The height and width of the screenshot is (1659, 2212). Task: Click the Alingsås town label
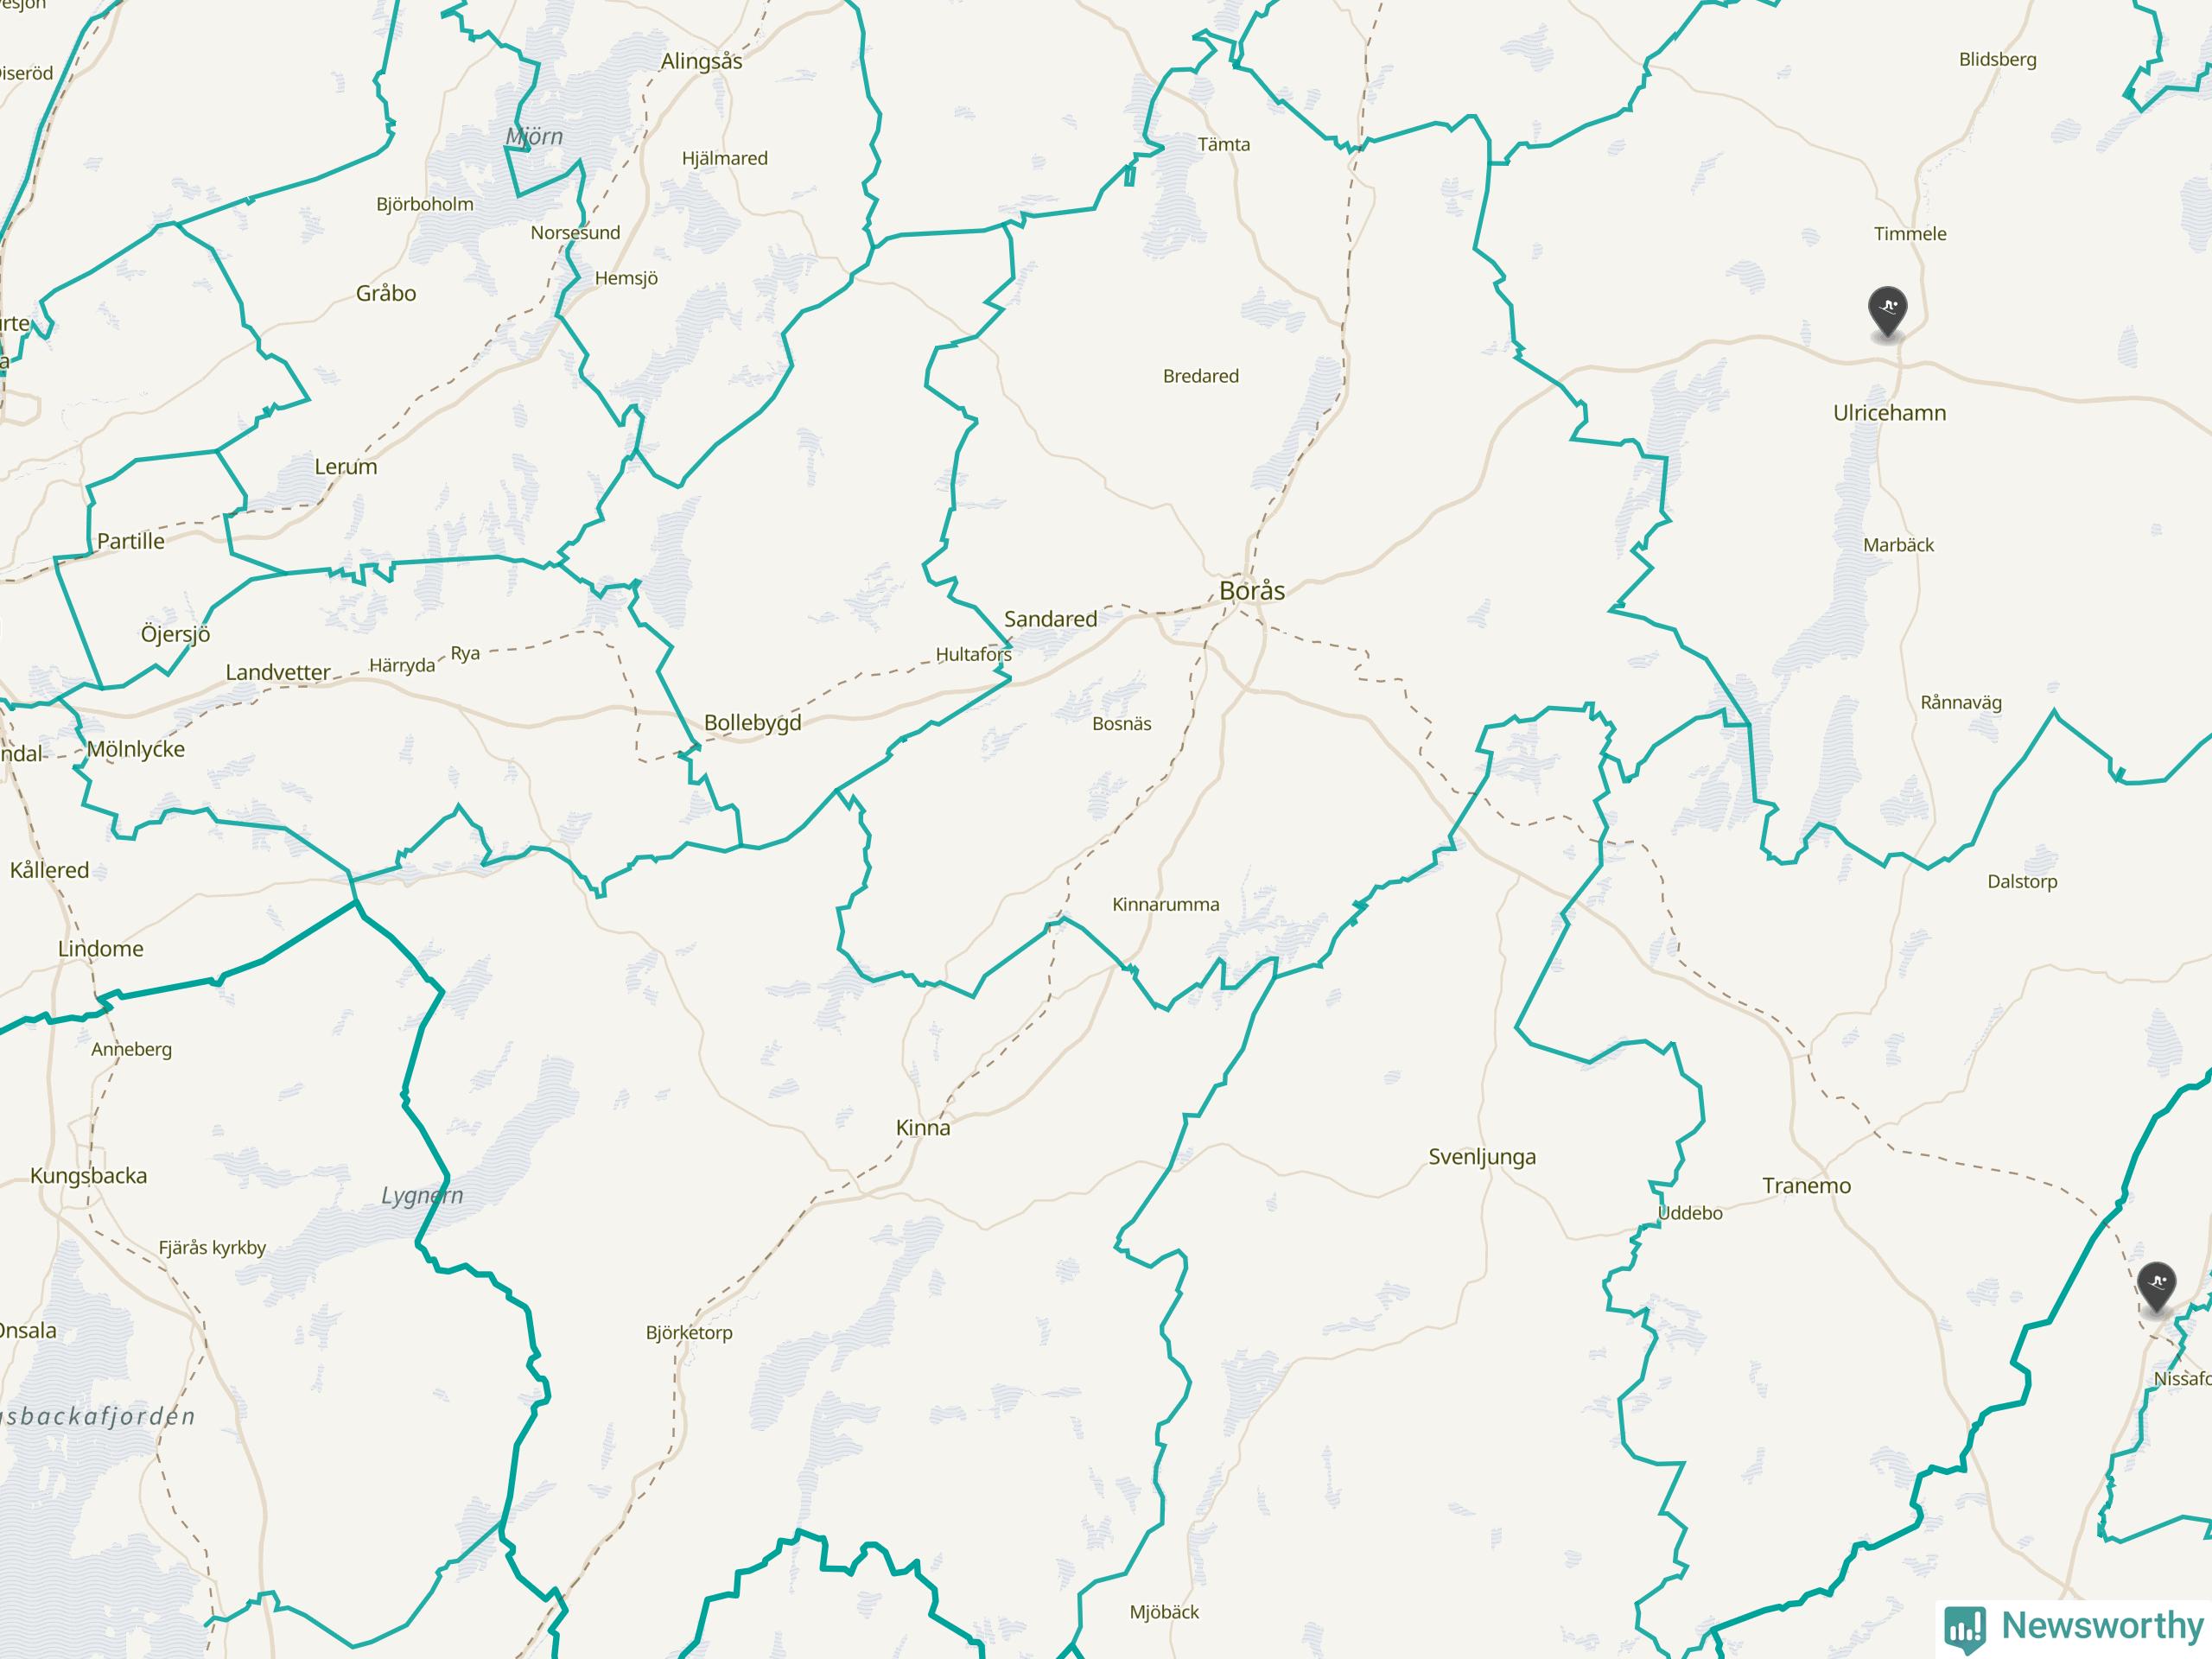point(701,61)
